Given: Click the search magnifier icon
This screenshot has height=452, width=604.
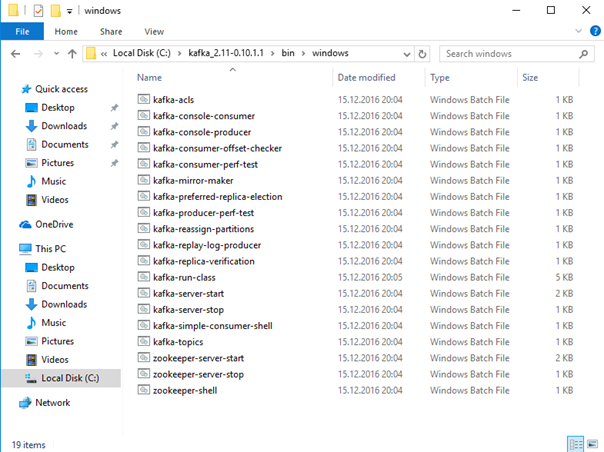Looking at the screenshot, I should click(x=584, y=54).
